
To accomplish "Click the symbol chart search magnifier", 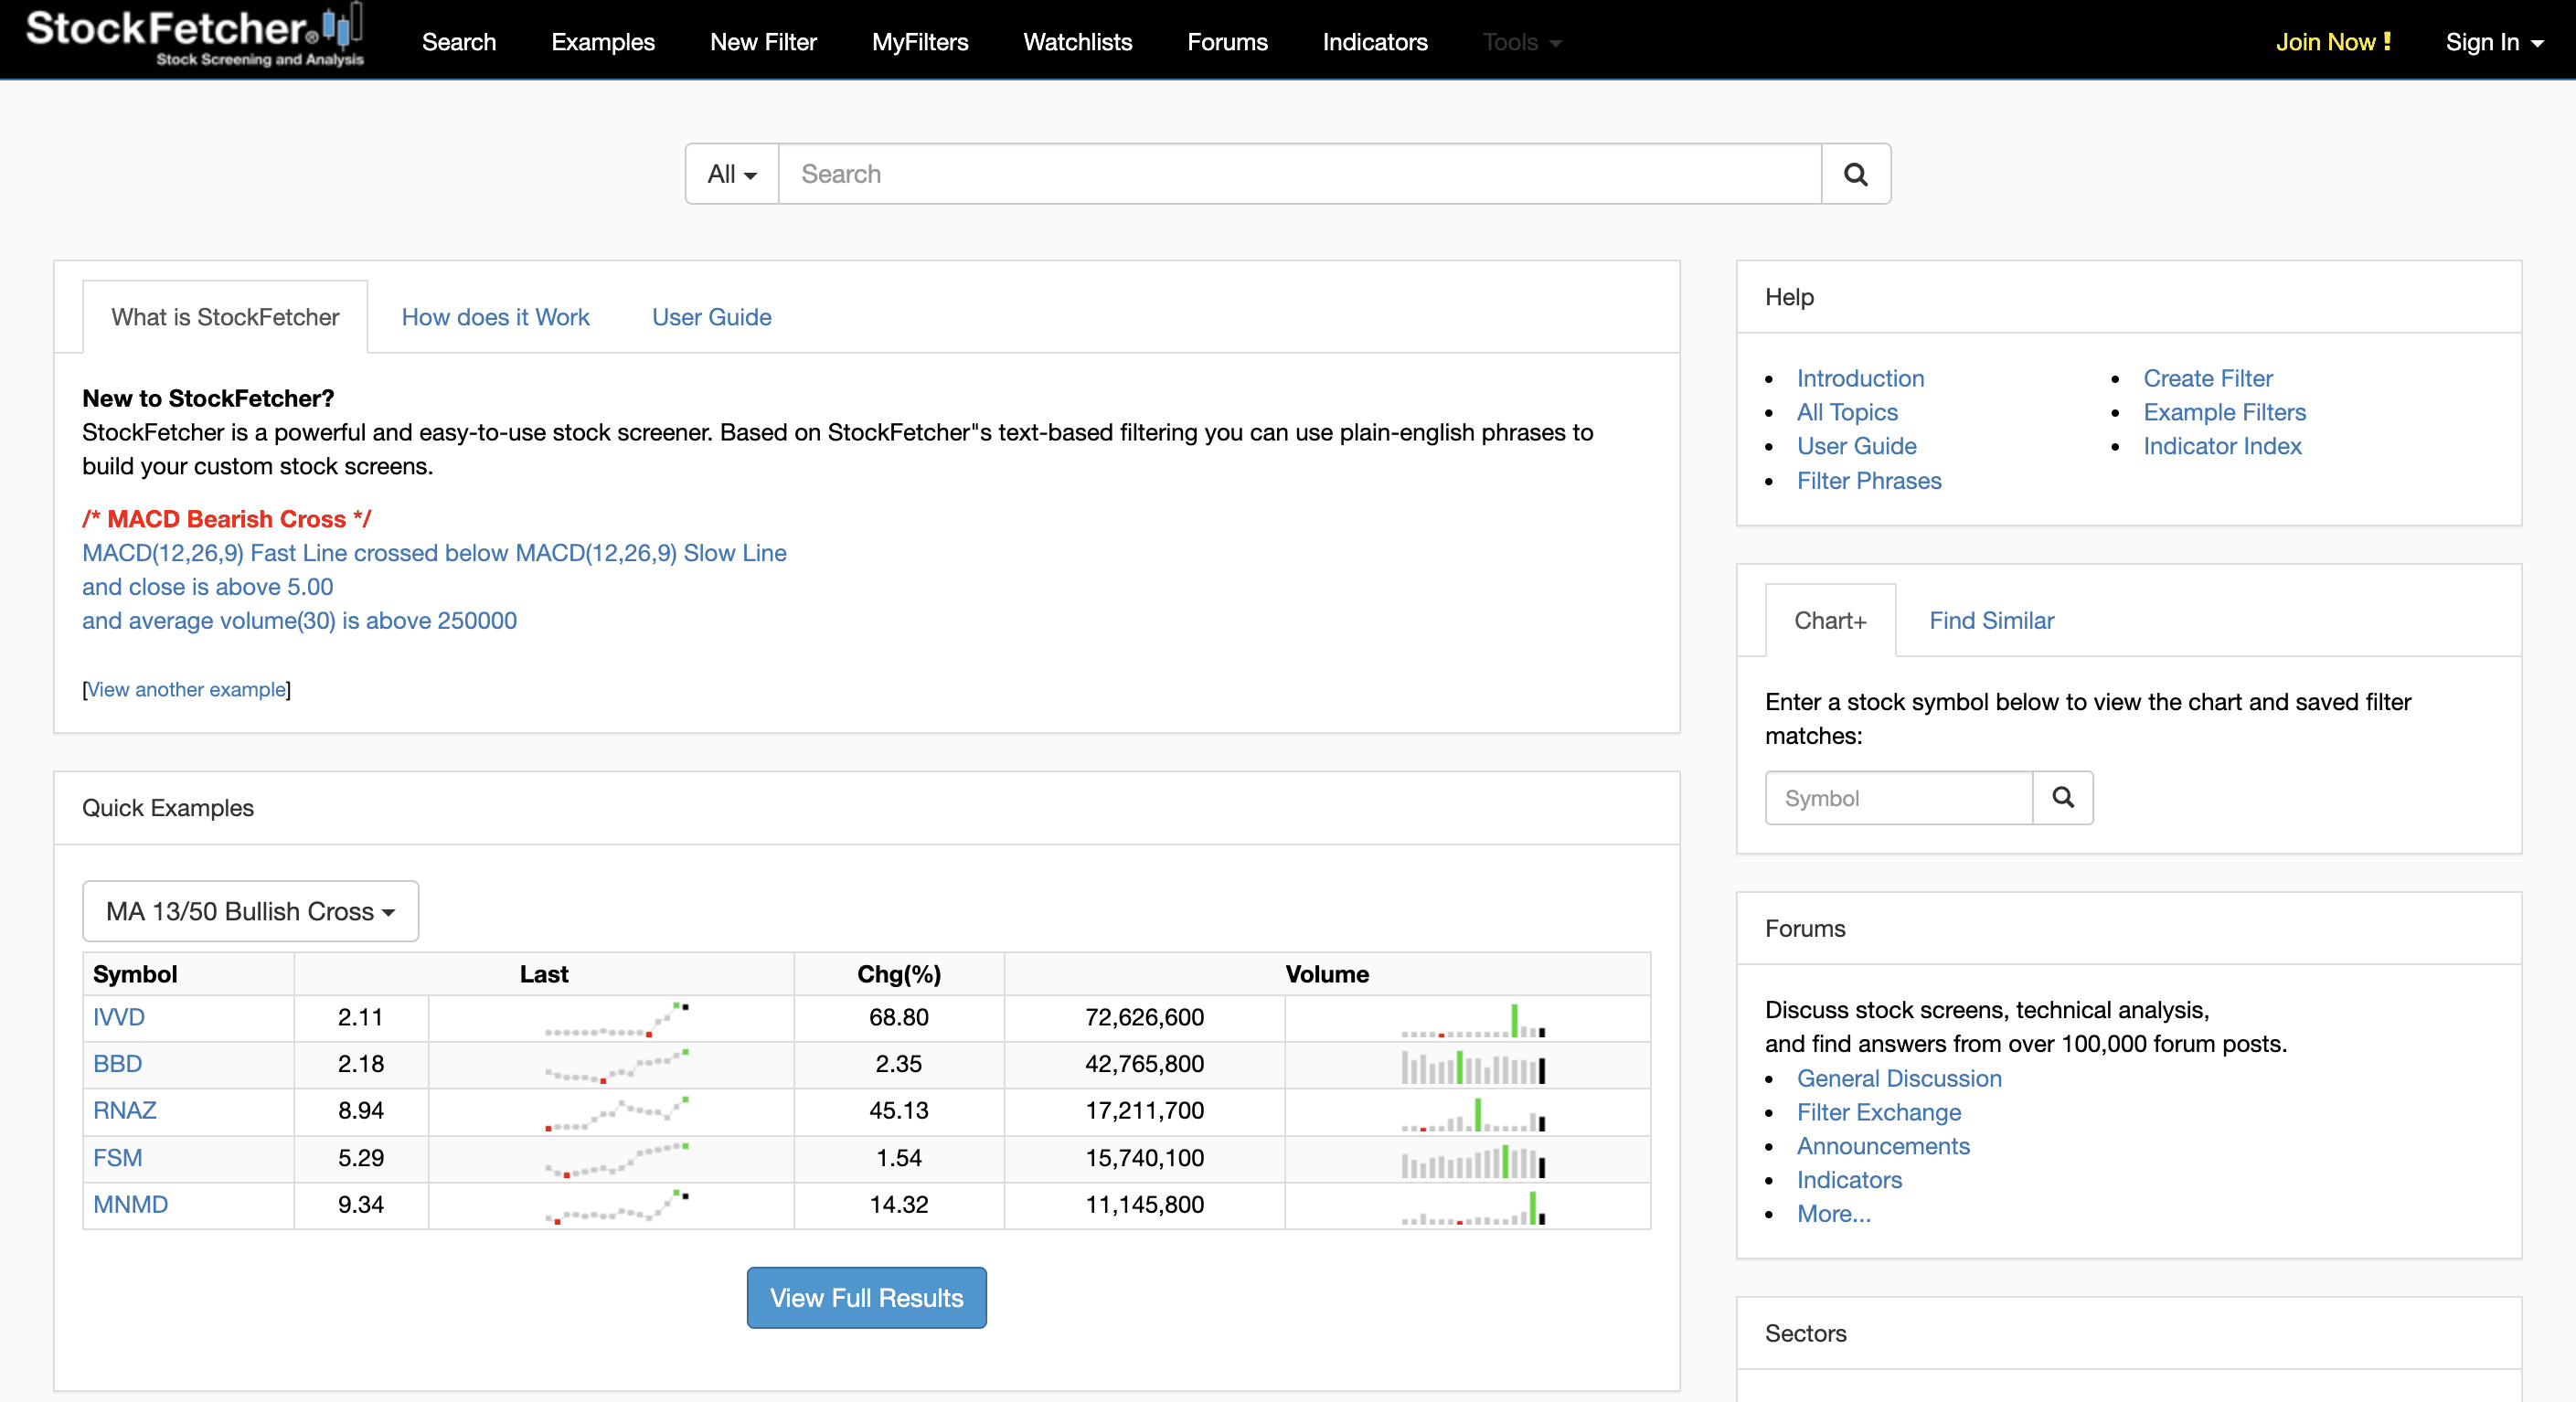I will tap(2062, 797).
